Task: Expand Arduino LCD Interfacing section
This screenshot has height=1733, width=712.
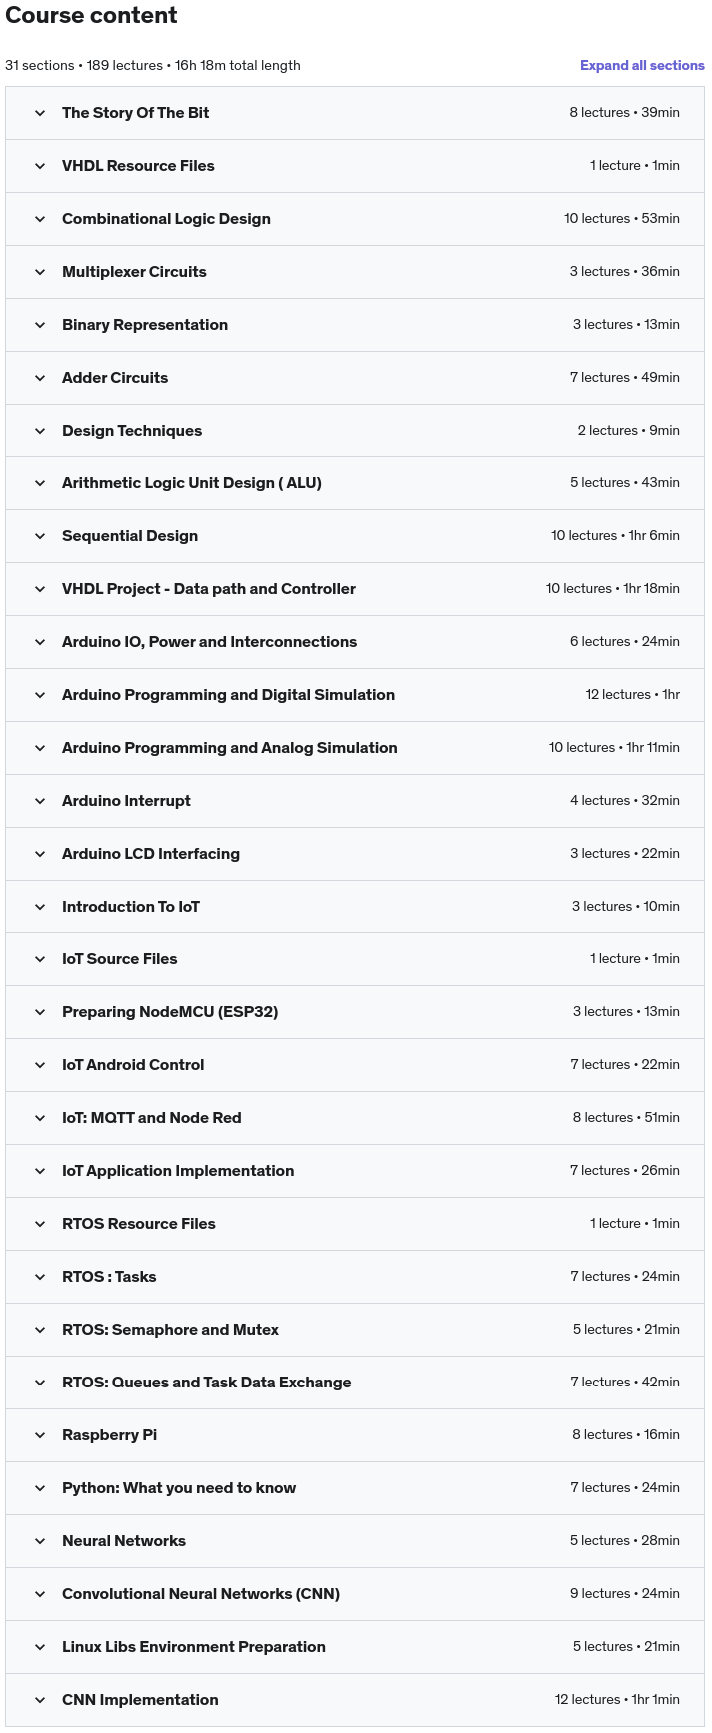Action: (355, 854)
